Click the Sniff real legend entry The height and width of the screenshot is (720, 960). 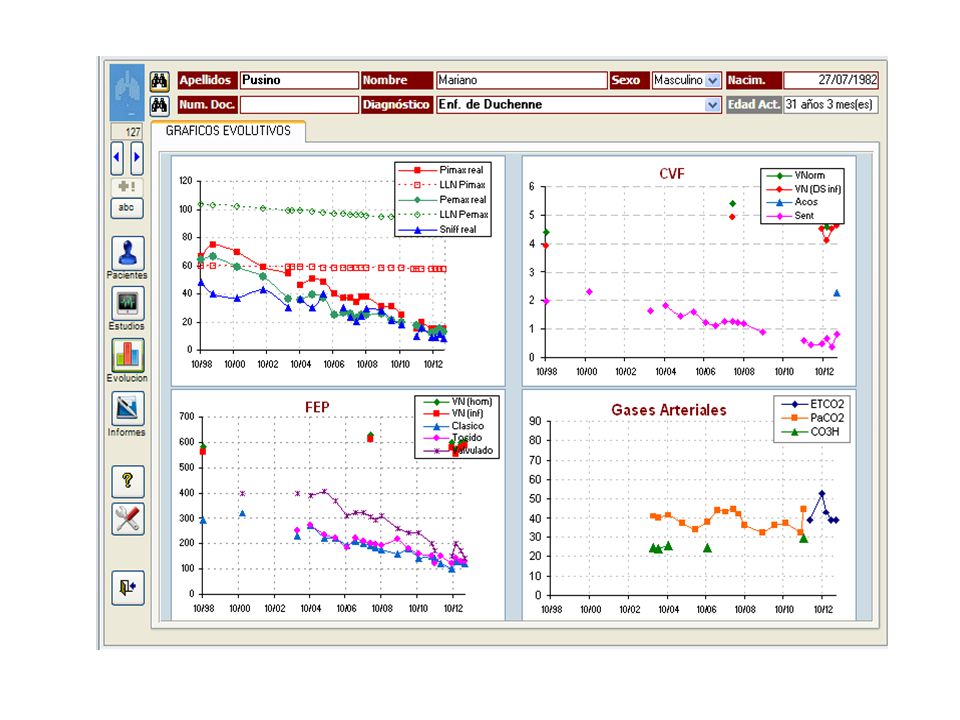(437, 230)
